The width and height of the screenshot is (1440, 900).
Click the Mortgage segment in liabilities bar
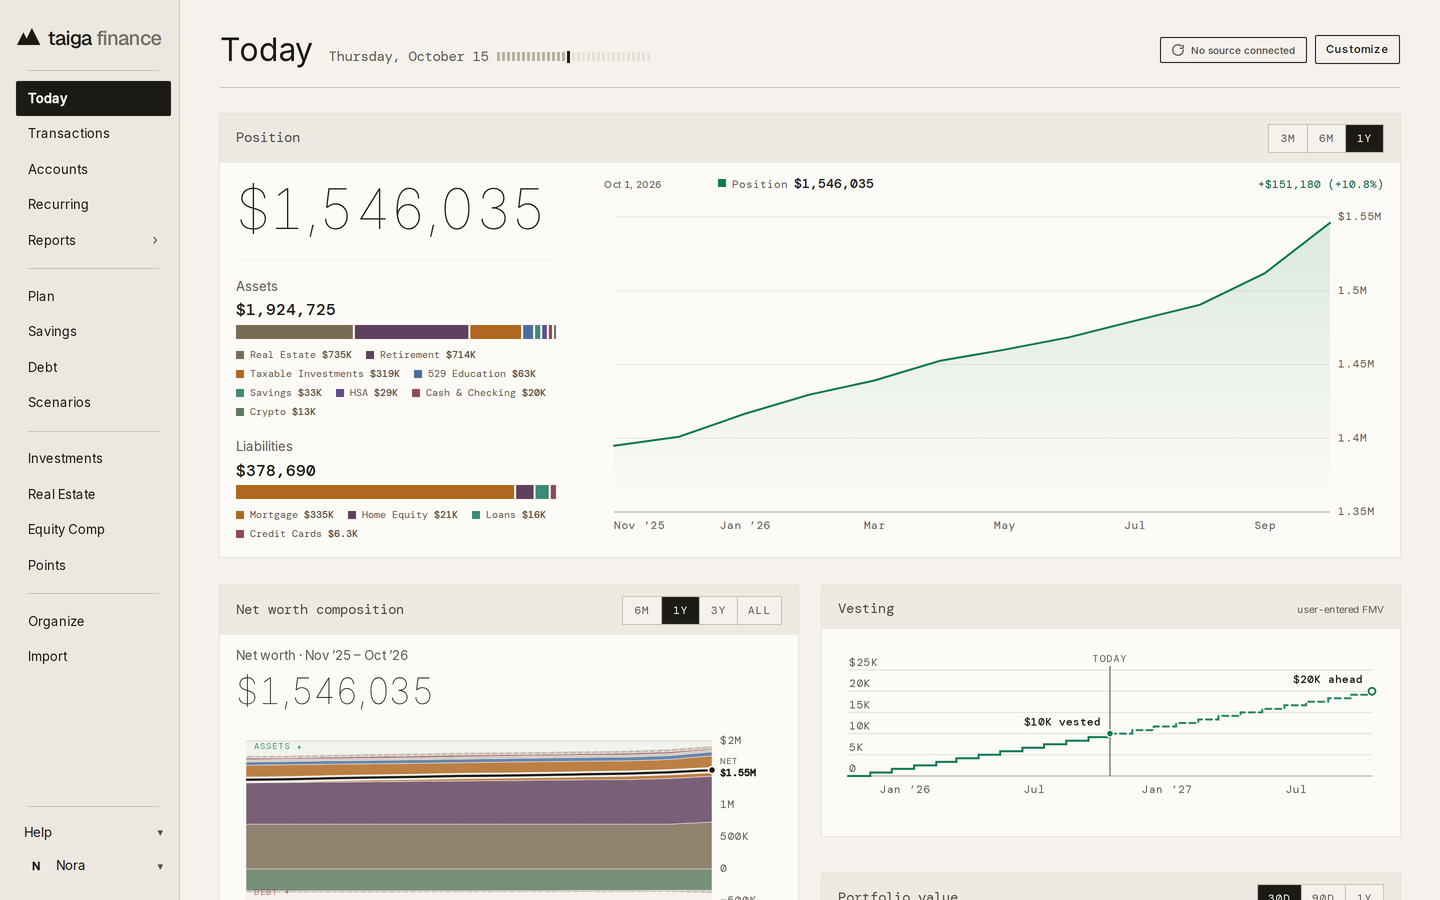tap(375, 492)
